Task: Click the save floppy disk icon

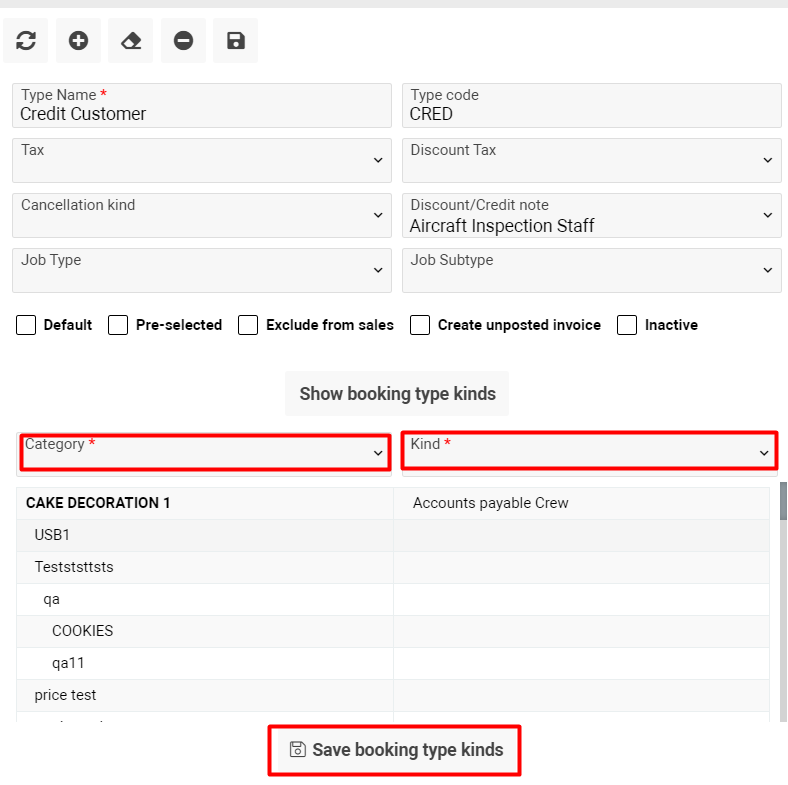Action: pos(236,41)
